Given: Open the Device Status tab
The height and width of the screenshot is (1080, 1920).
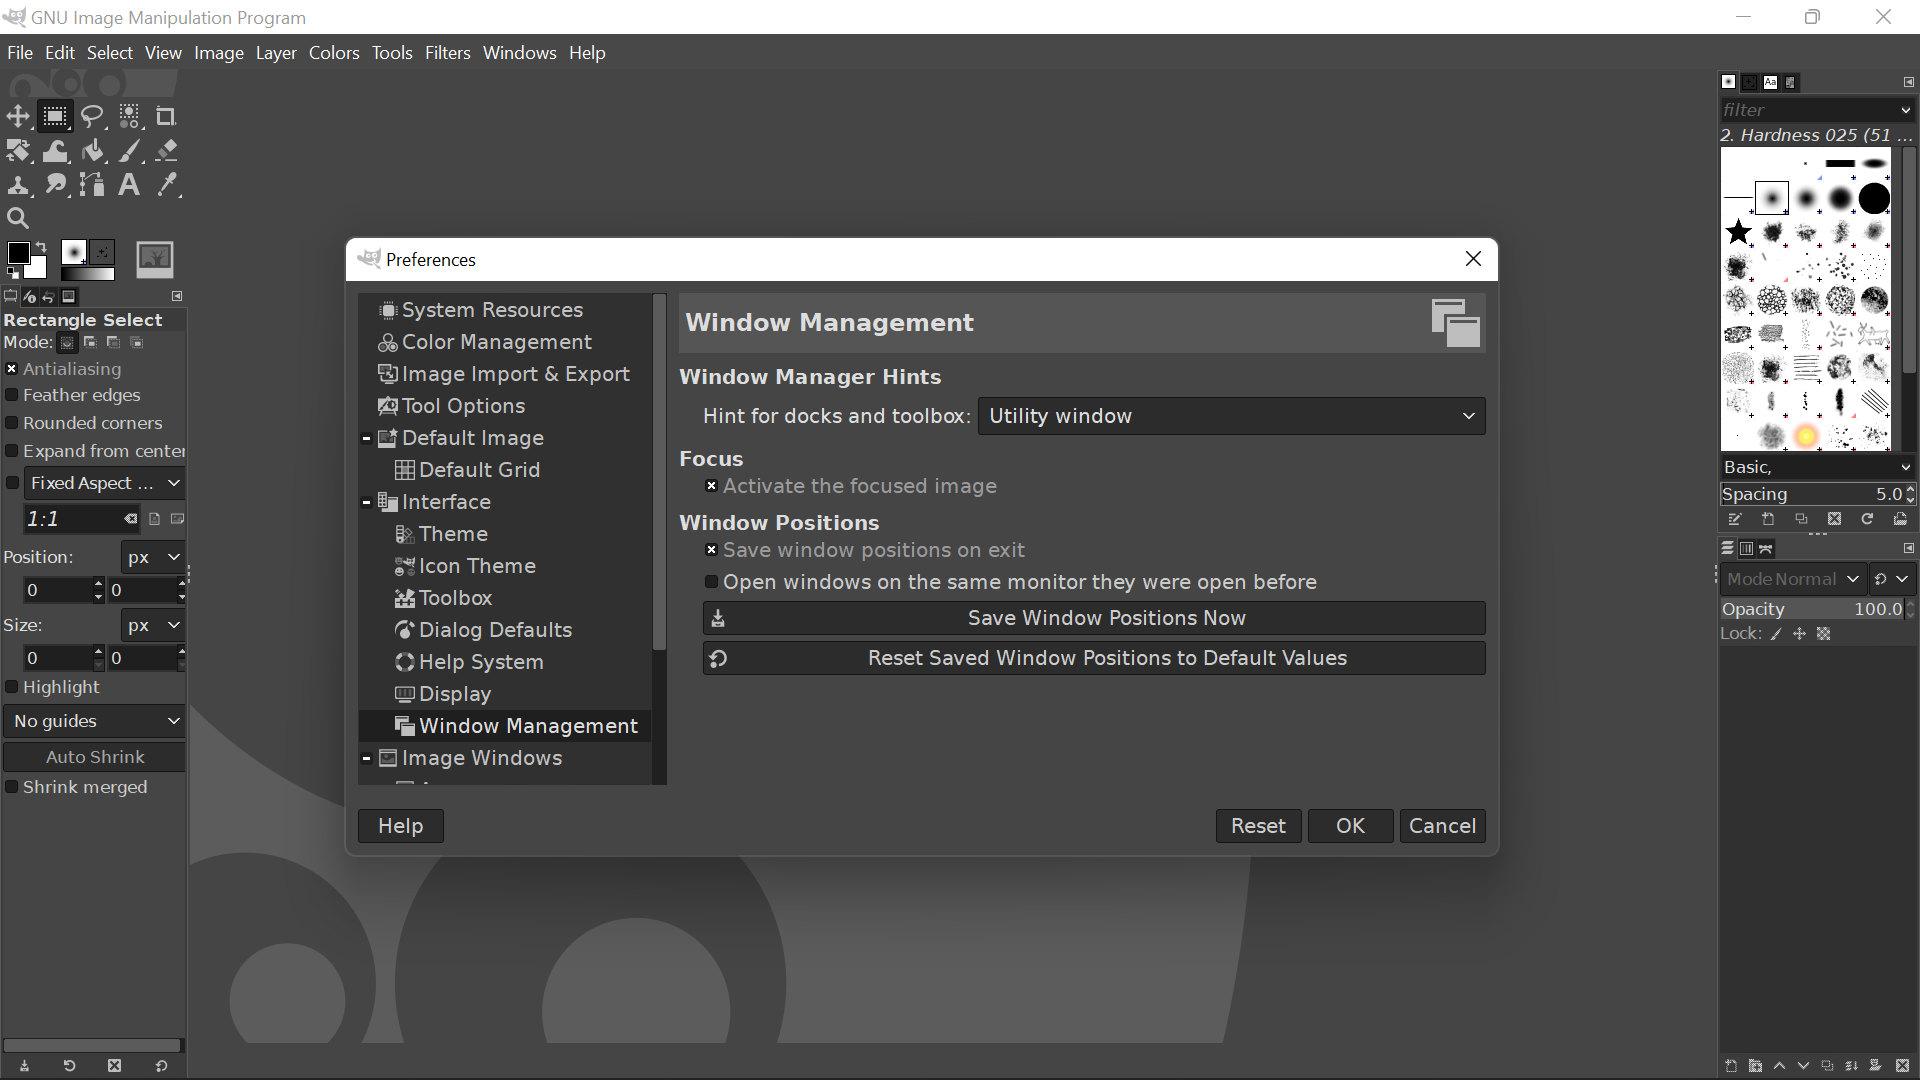Looking at the screenshot, I should point(30,296).
